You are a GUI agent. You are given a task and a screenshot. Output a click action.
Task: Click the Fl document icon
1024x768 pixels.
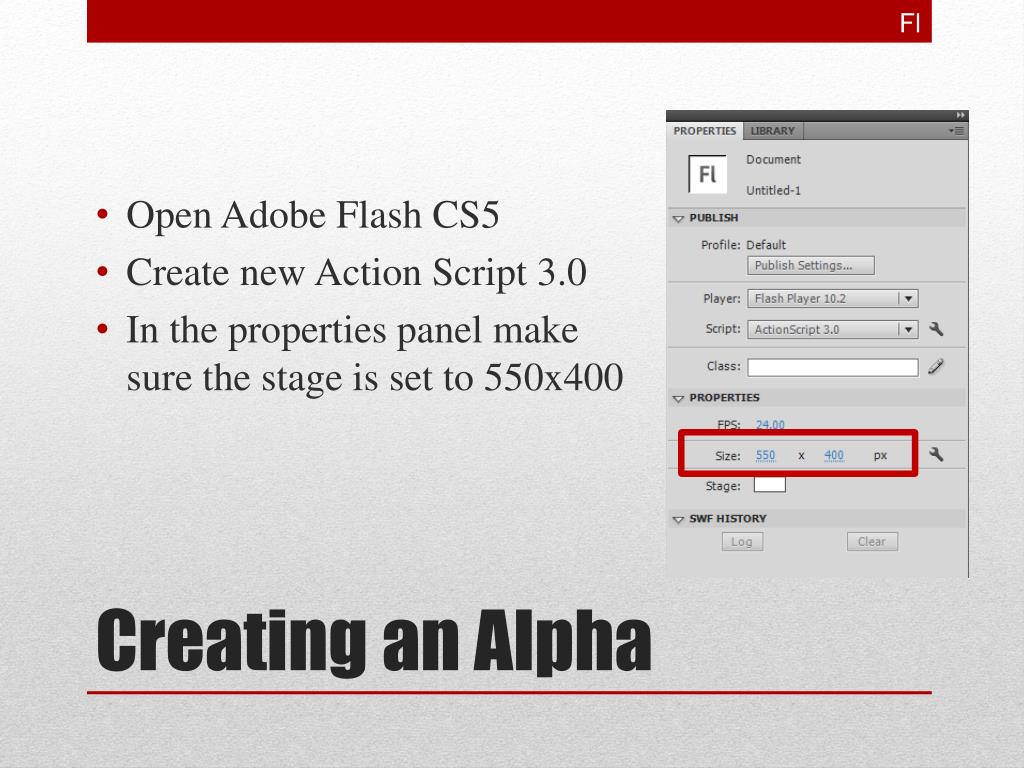(707, 174)
